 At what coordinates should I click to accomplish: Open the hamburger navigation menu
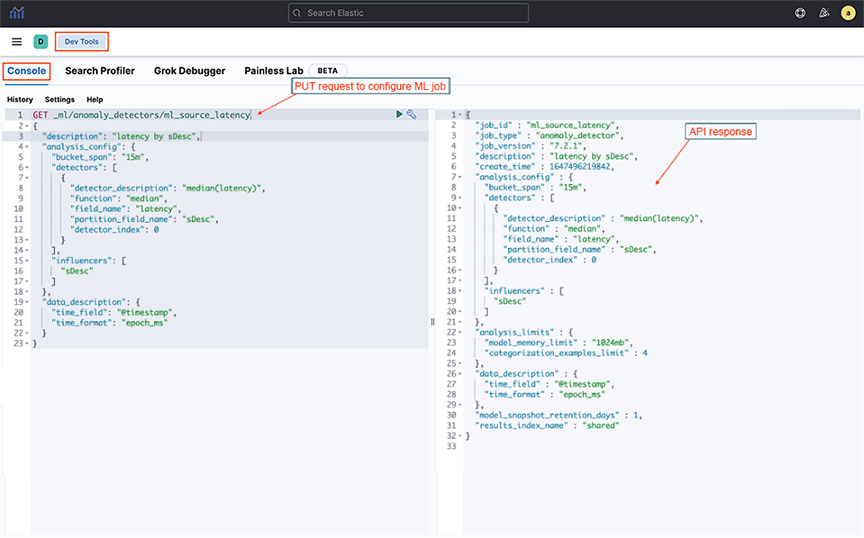pos(17,42)
